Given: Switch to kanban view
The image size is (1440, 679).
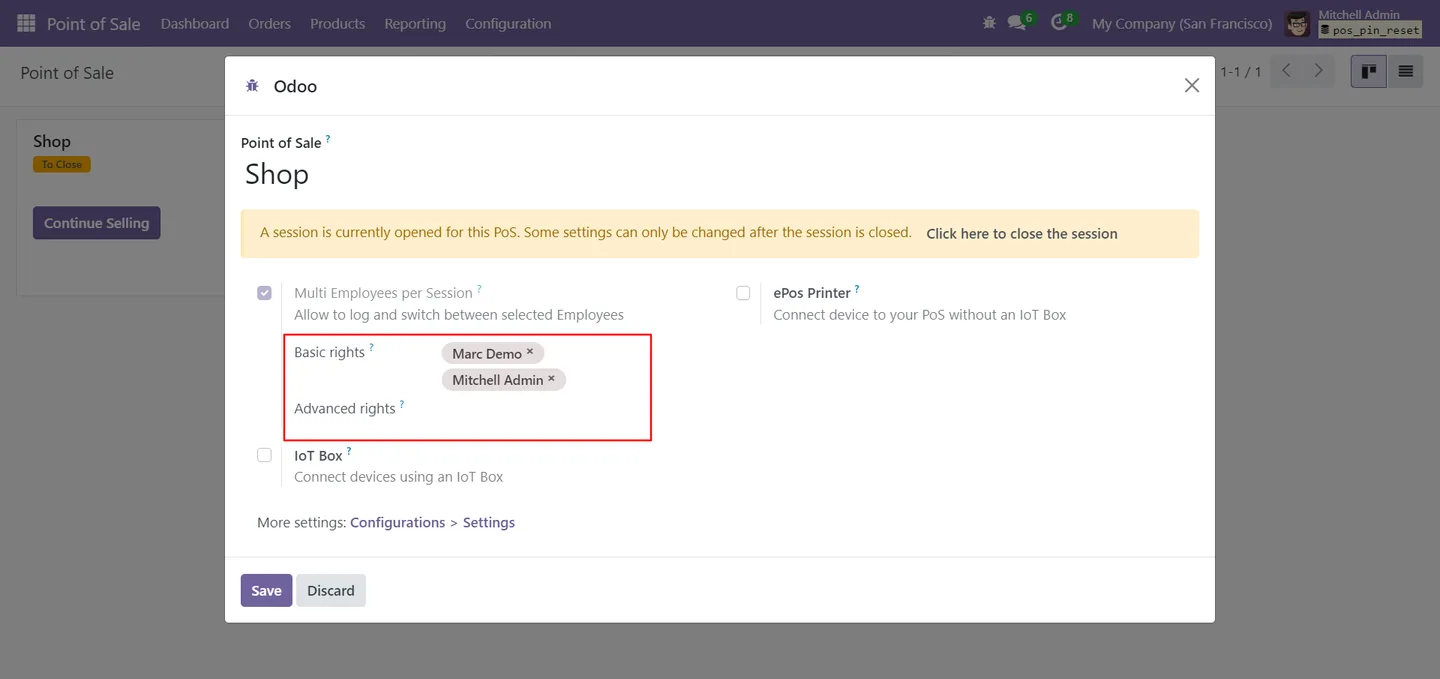Looking at the screenshot, I should pos(1369,71).
